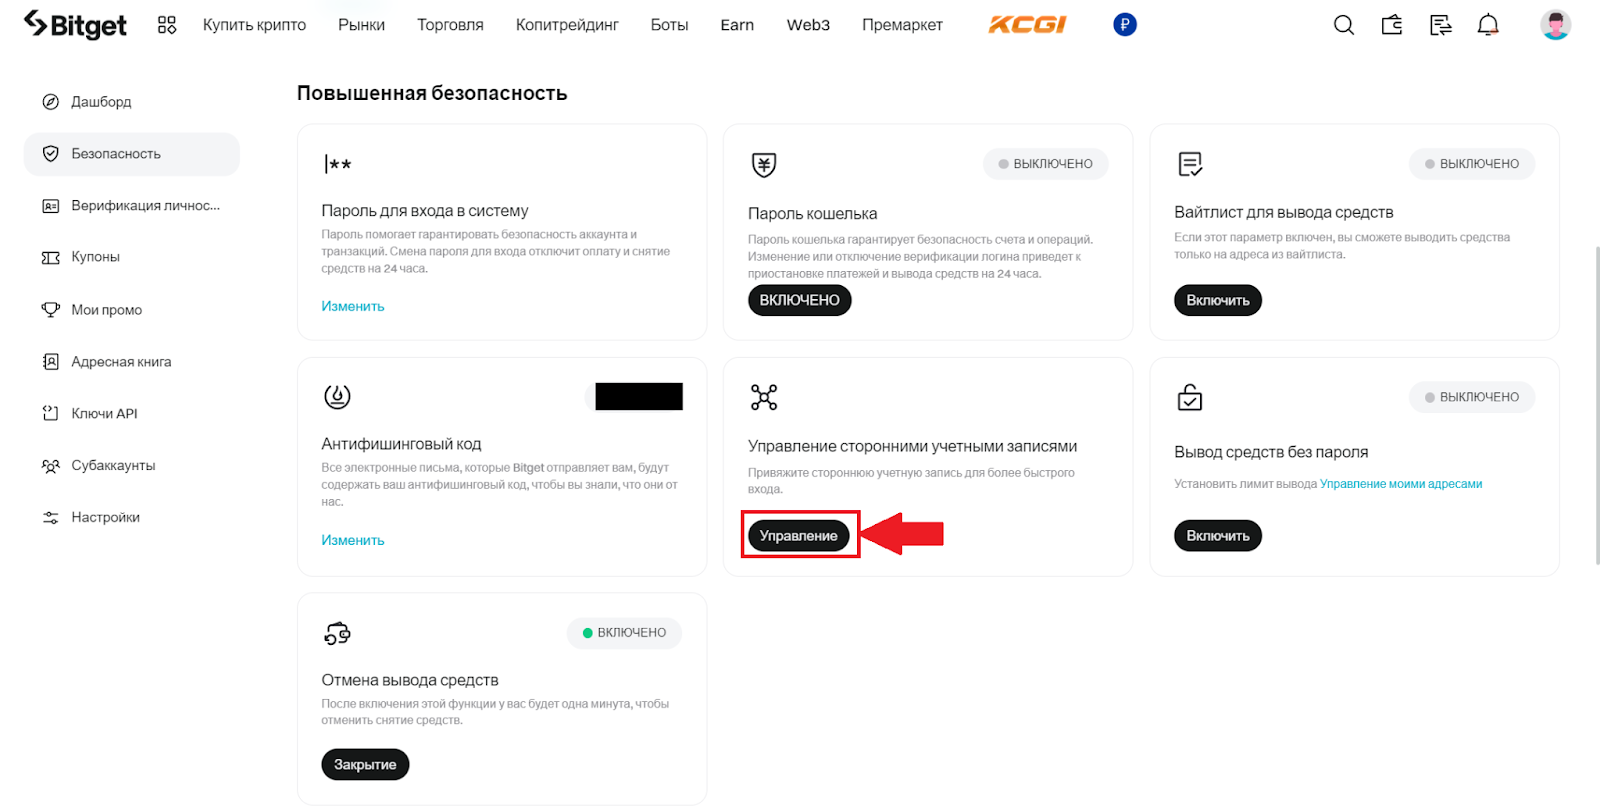
Task: Expand the Earn menu
Action: (x=737, y=25)
